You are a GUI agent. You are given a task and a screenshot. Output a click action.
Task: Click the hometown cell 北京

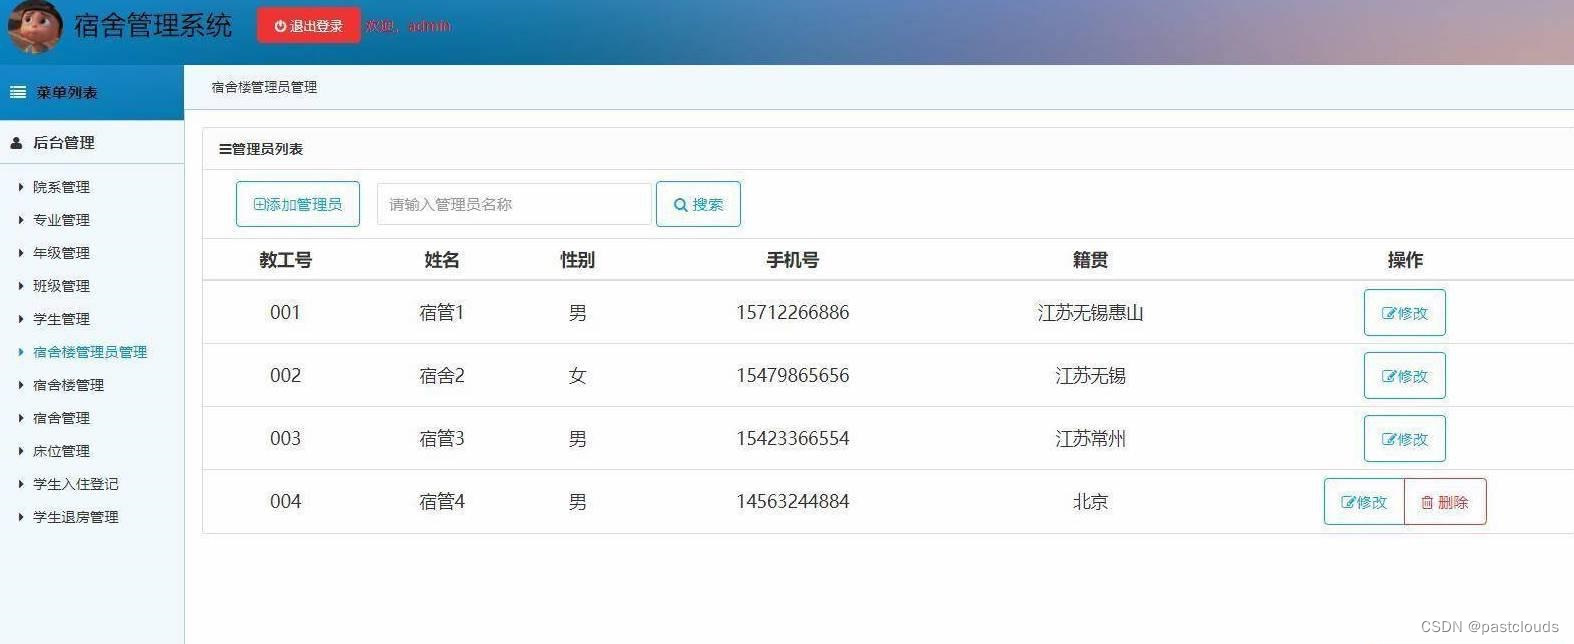1090,502
